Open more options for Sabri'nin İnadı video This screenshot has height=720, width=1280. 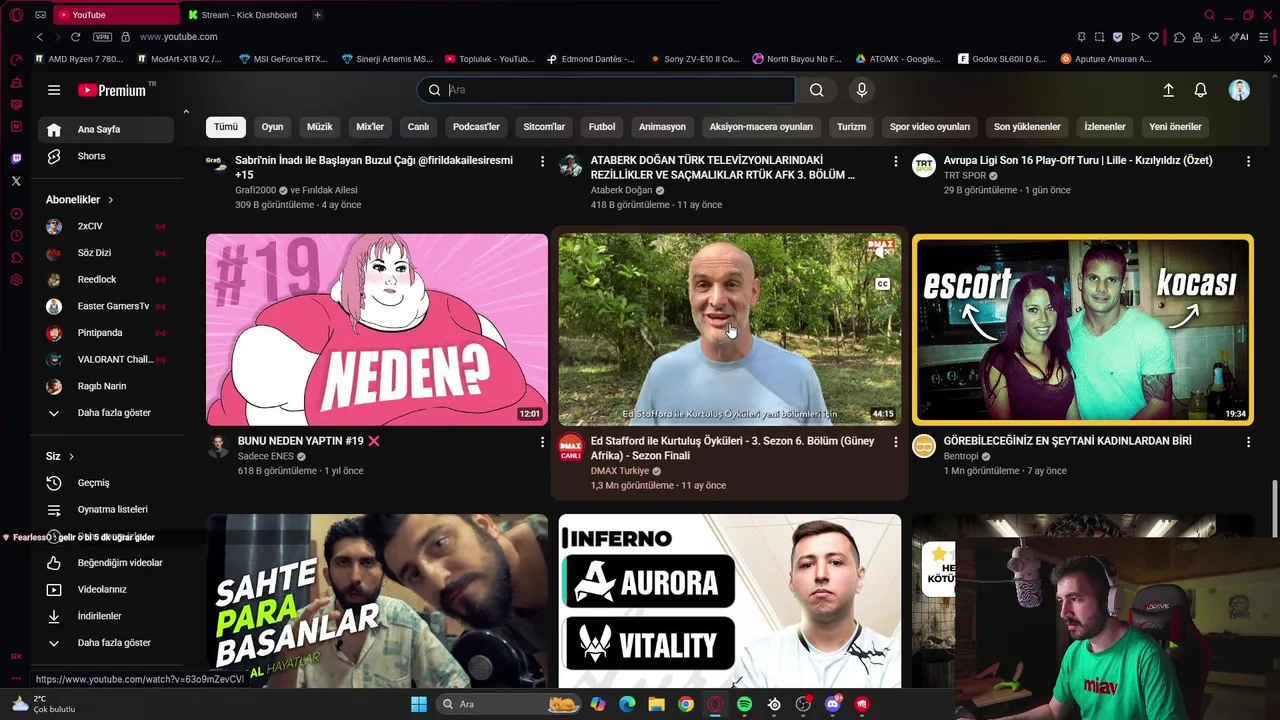tap(543, 161)
